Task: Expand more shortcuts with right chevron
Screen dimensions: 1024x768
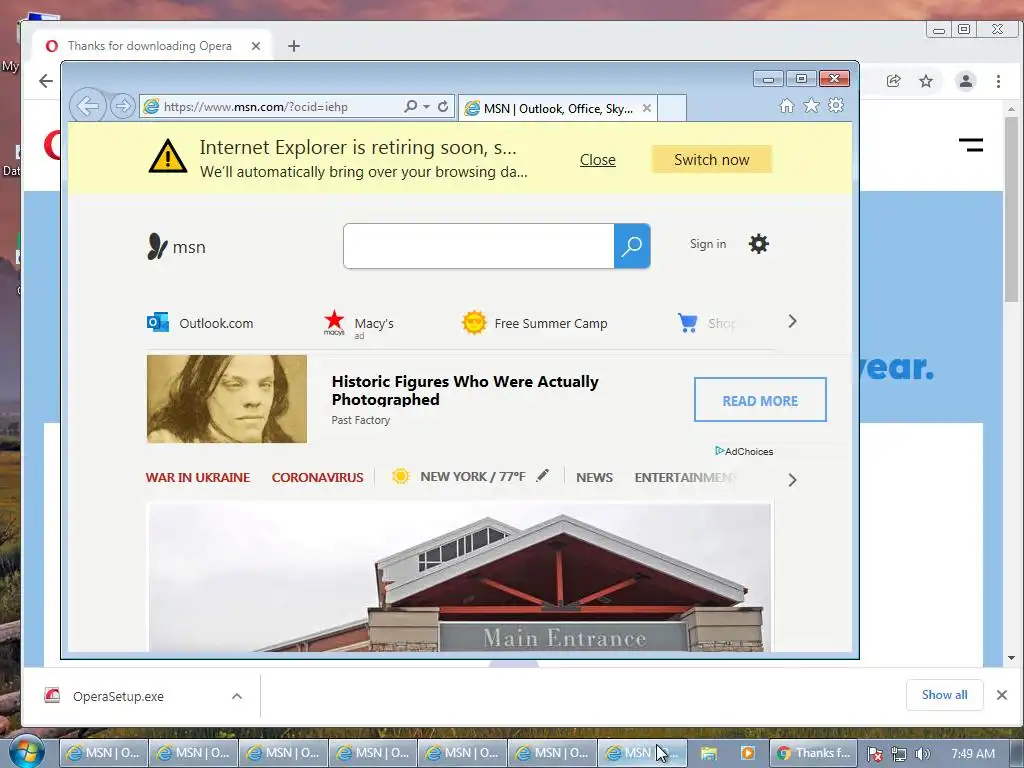Action: (x=792, y=321)
